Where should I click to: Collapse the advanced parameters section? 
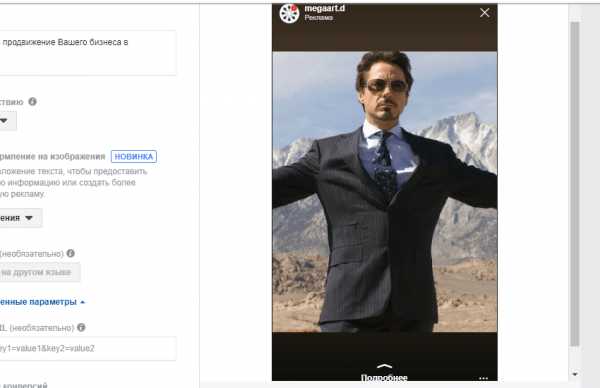42,302
